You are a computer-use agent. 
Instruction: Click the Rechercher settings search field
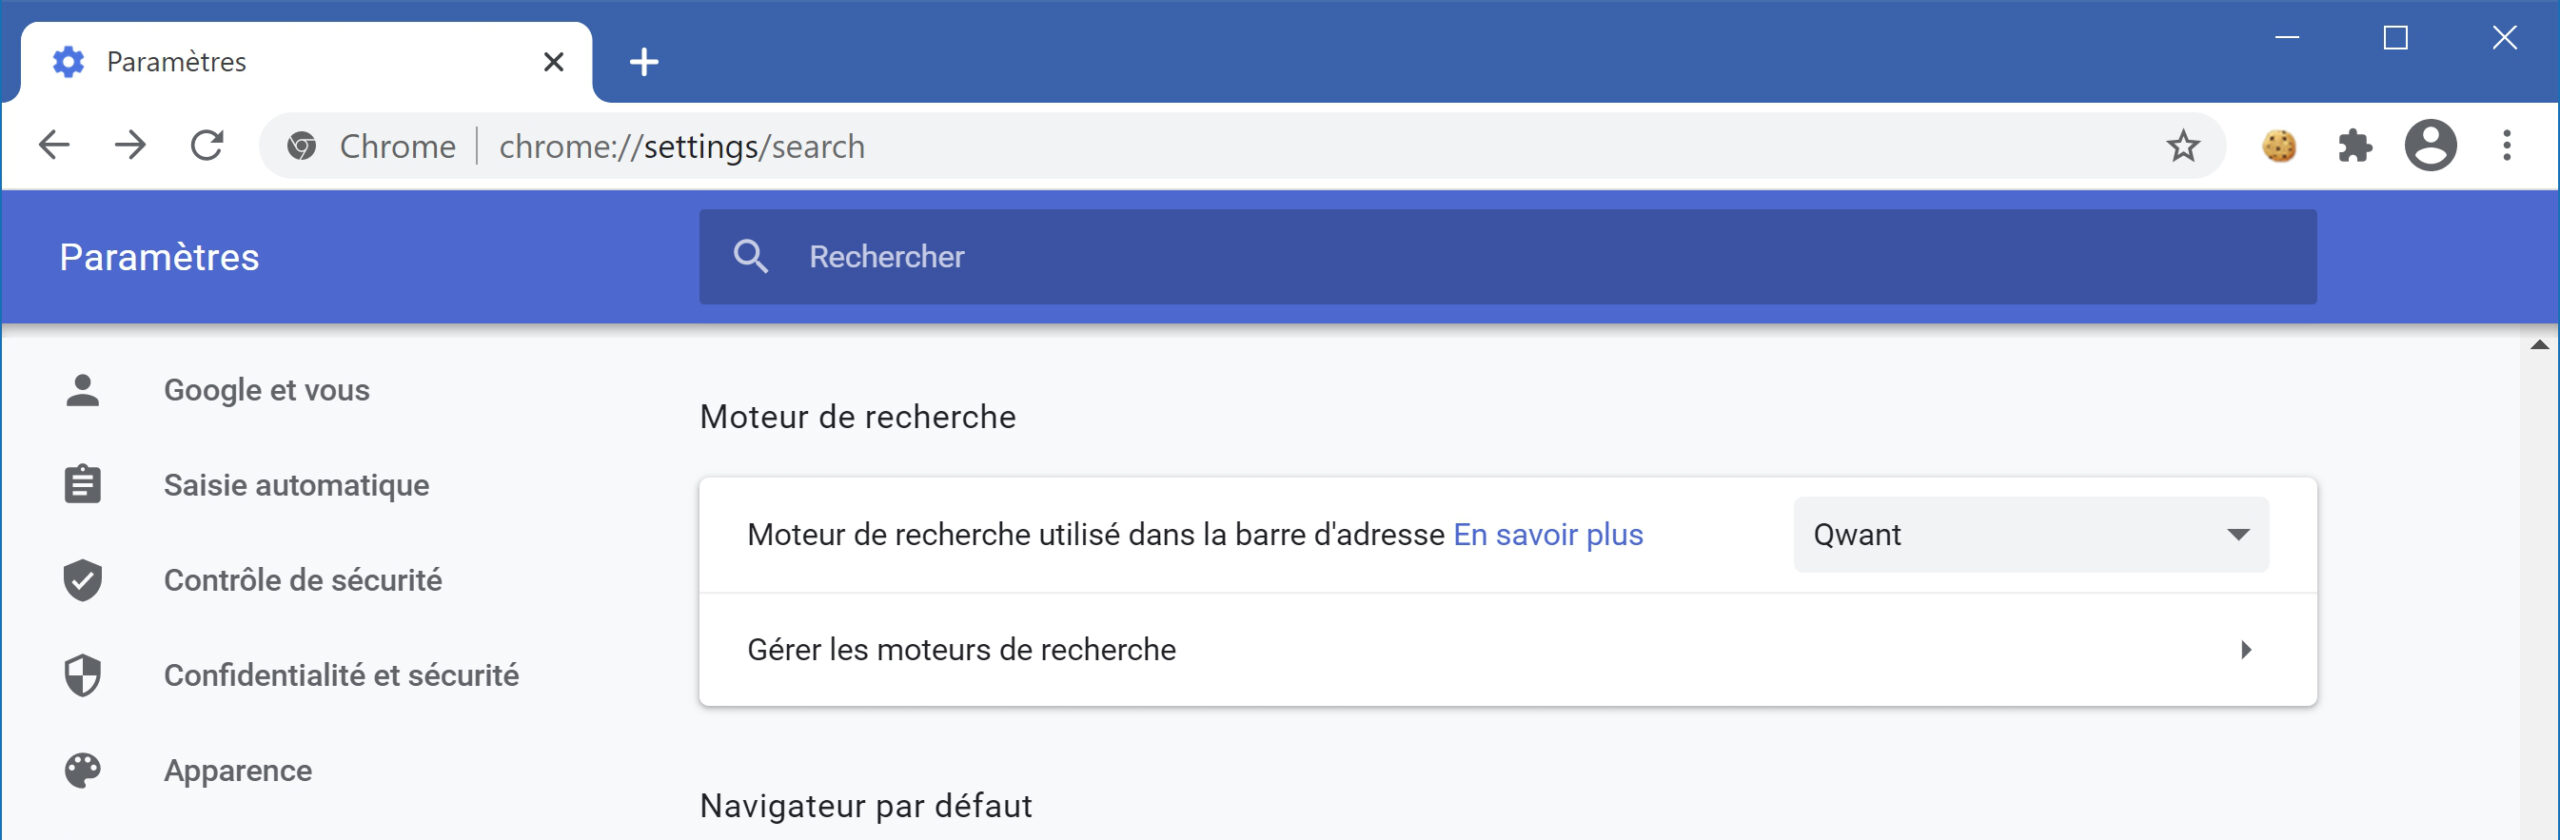pos(1508,257)
